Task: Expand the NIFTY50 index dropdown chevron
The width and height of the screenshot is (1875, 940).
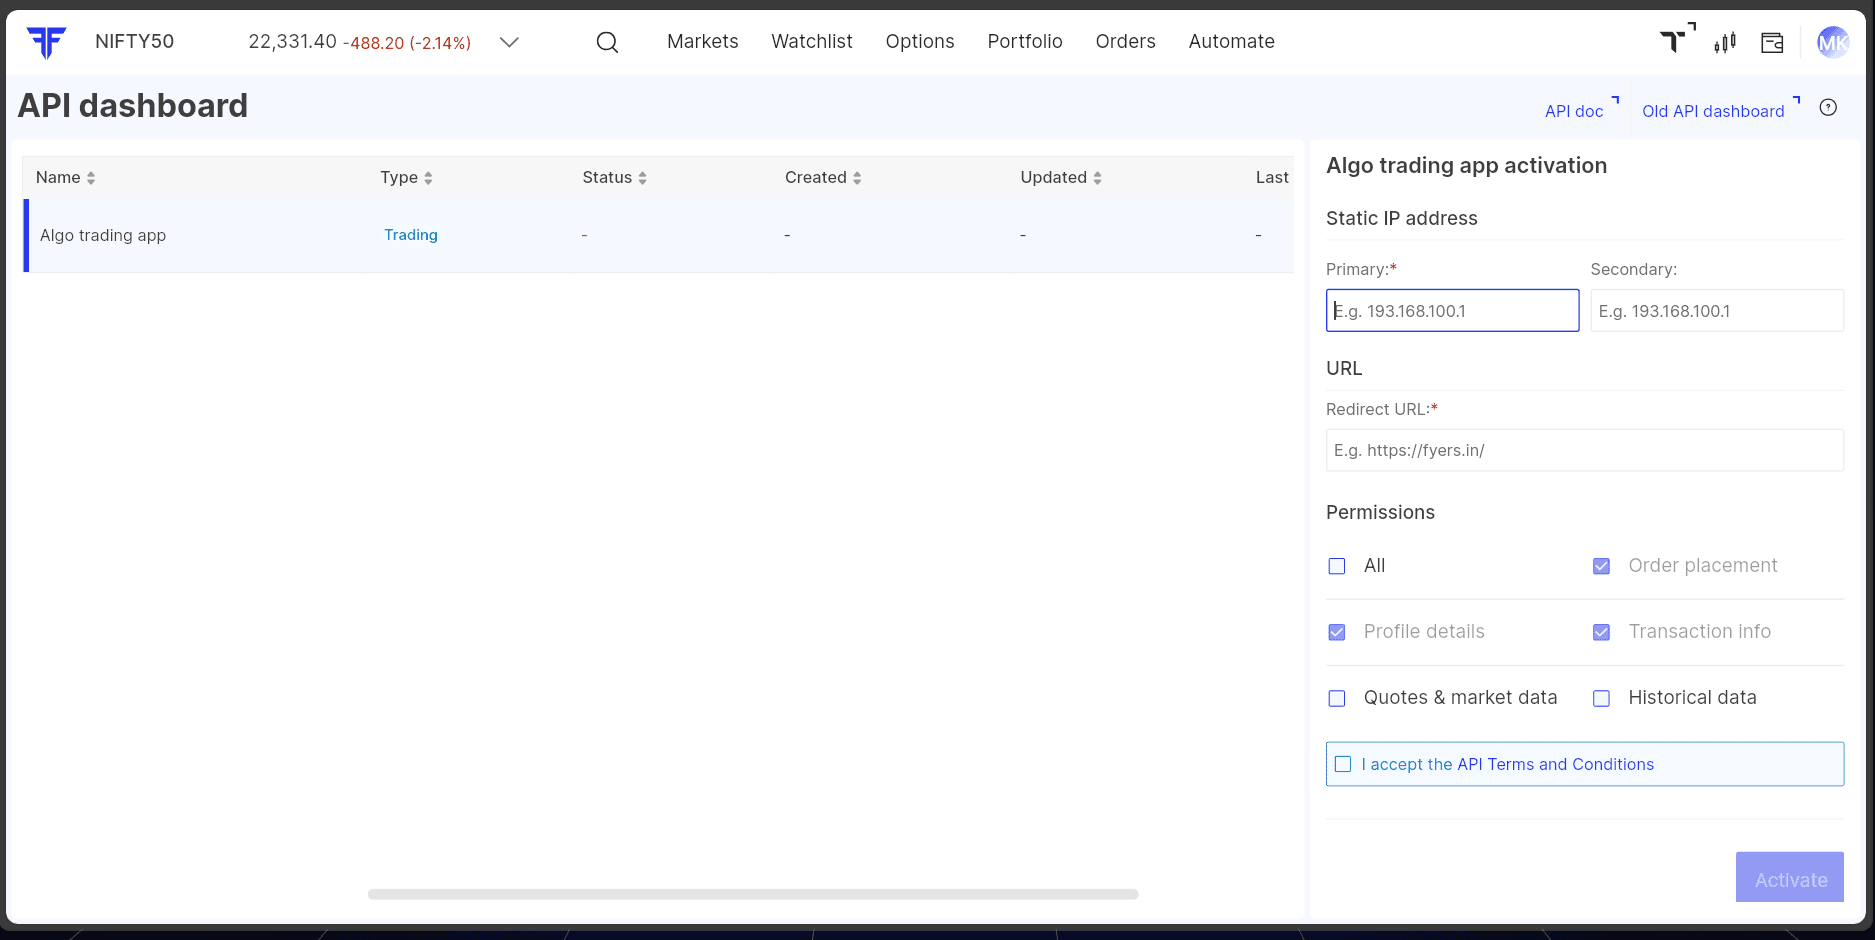Action: click(509, 42)
